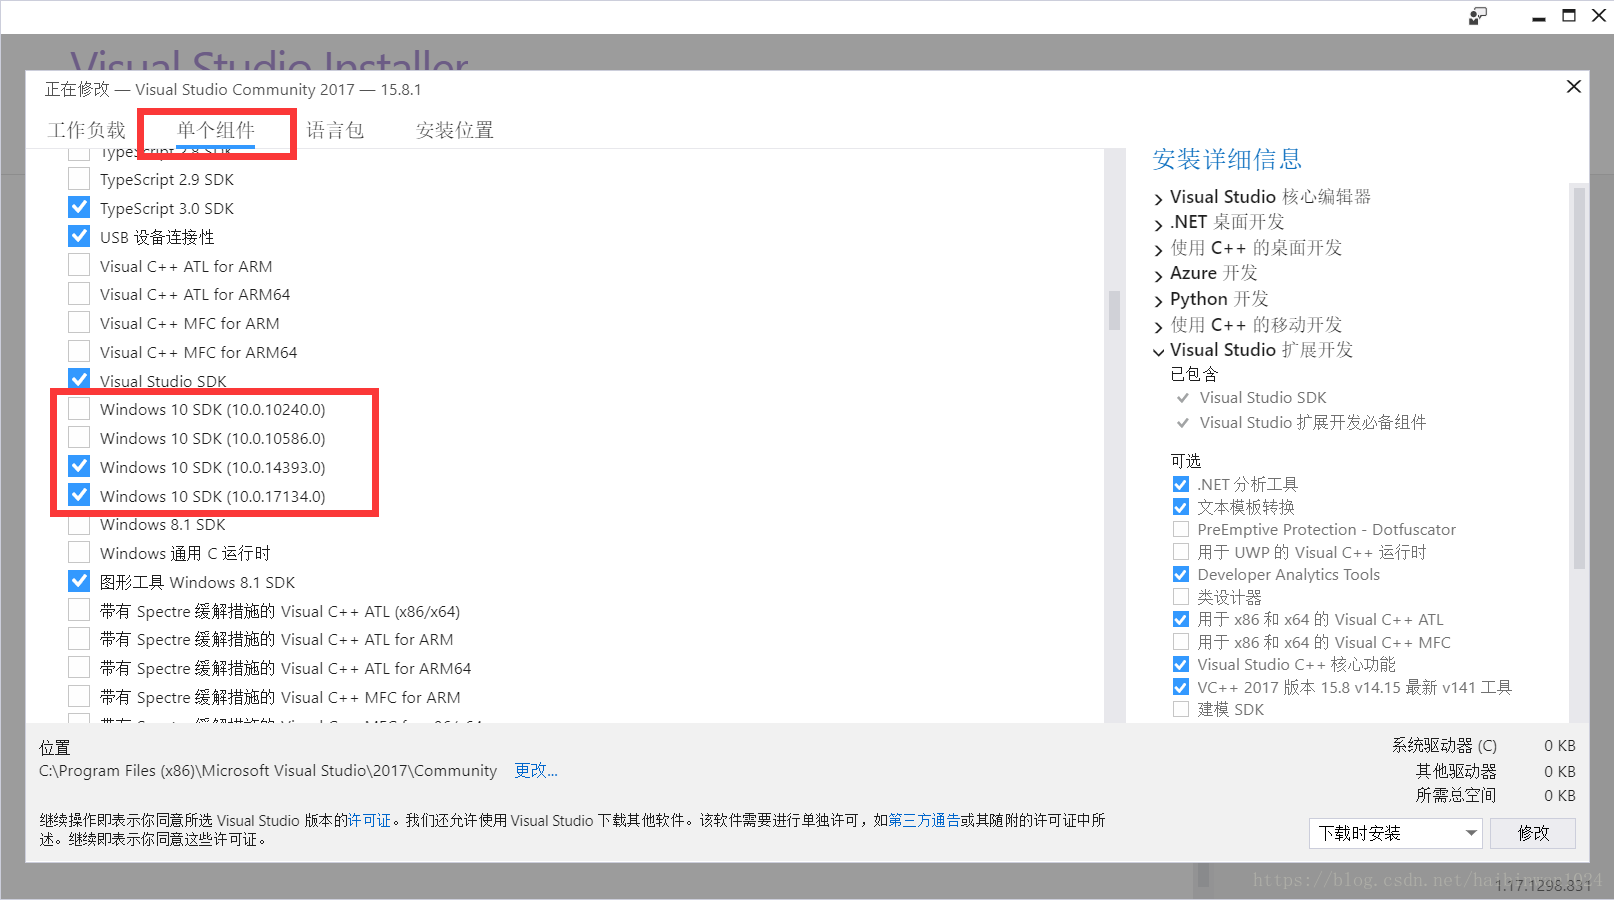Disable Developer Analytics Tools
The image size is (1614, 900).
point(1181,574)
